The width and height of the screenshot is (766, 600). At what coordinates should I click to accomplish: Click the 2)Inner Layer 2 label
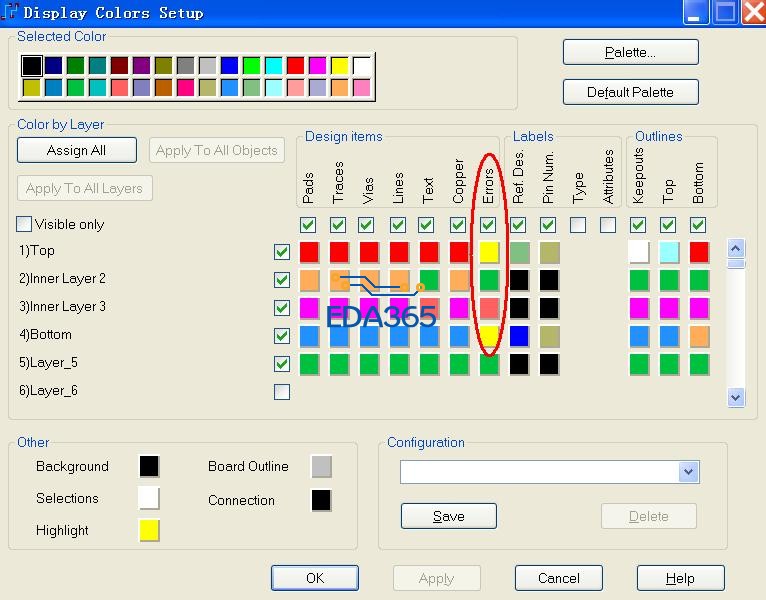click(62, 279)
